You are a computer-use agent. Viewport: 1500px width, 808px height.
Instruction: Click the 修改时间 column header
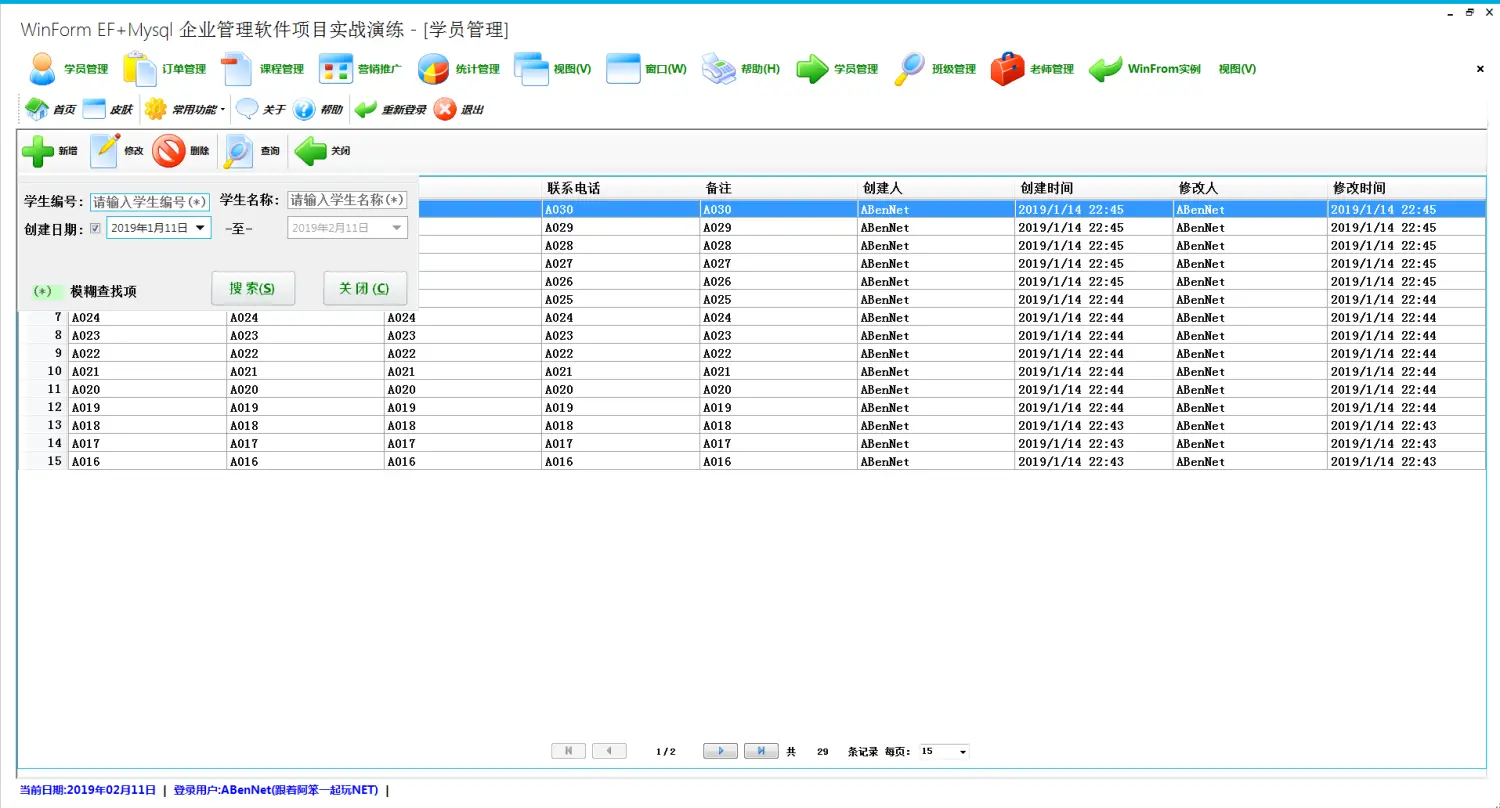(x=1407, y=188)
